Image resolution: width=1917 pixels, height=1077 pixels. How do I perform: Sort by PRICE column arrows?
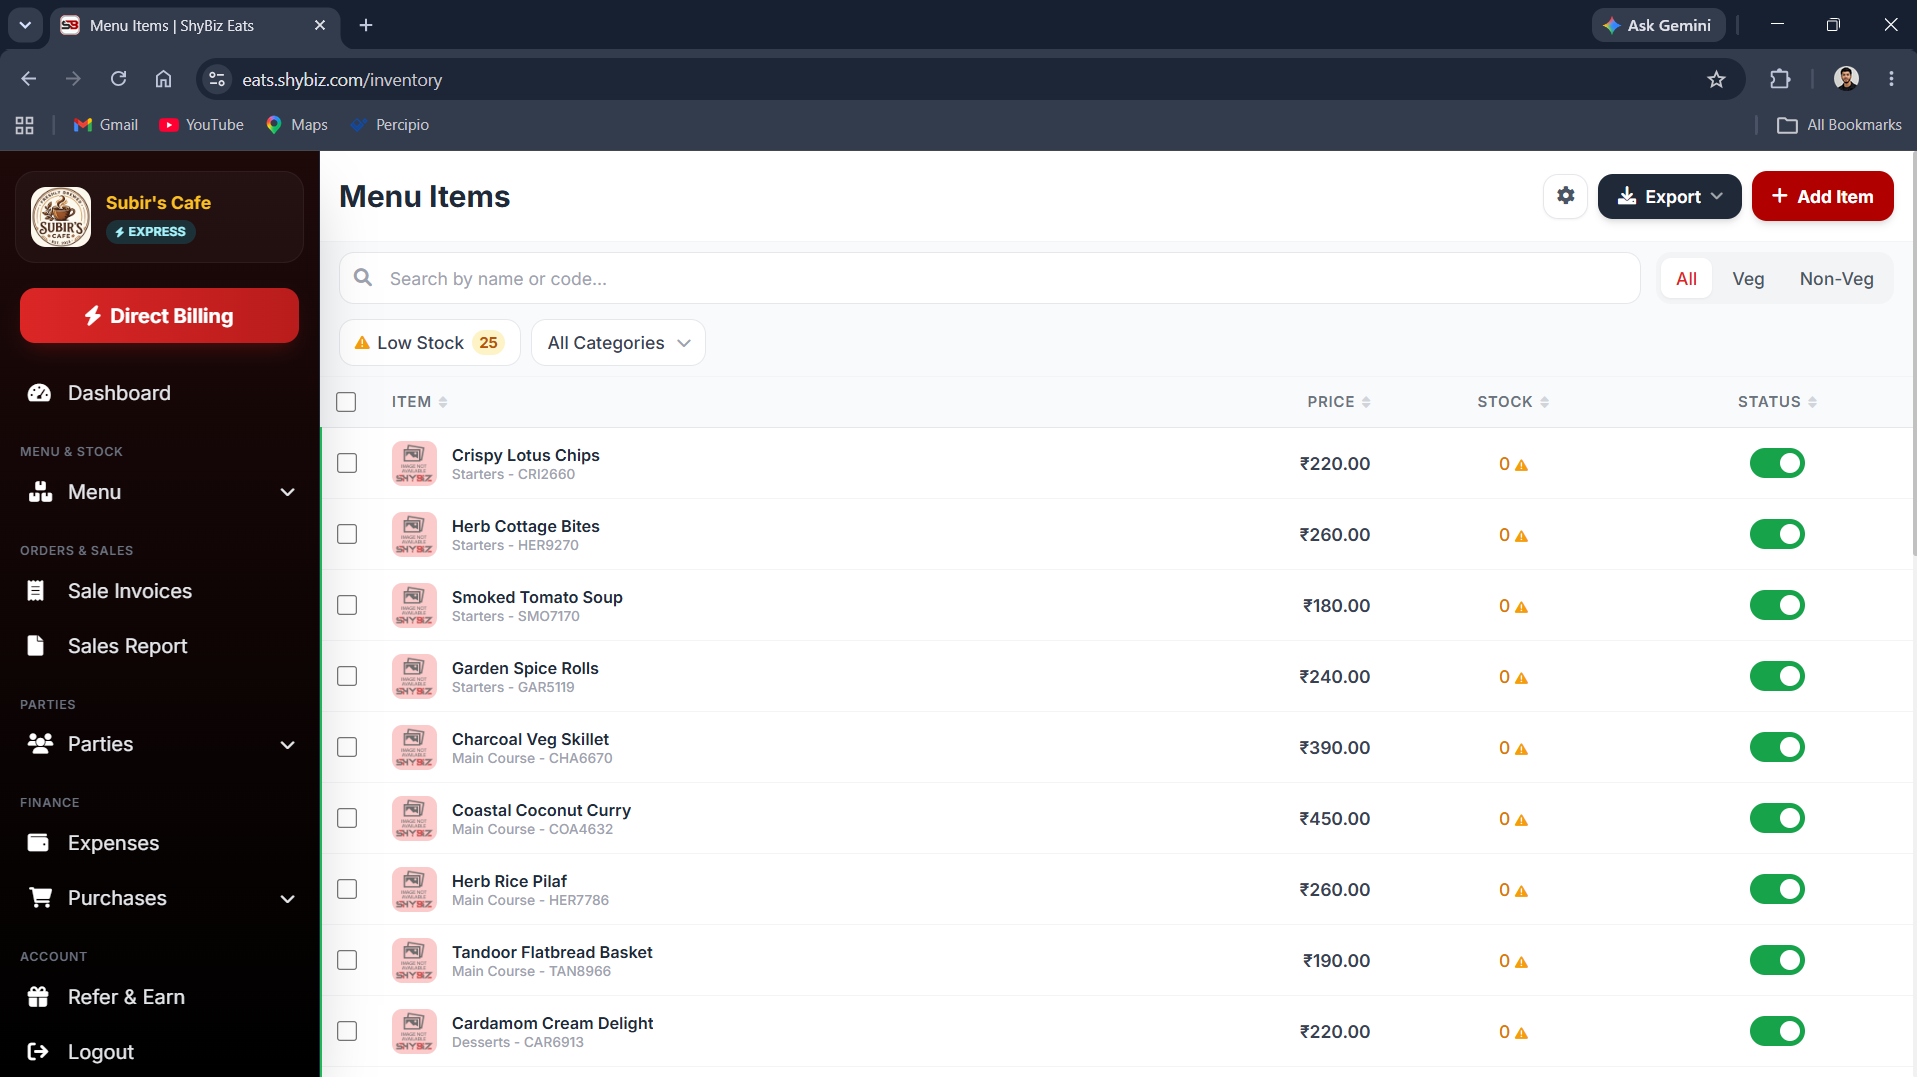(1366, 402)
